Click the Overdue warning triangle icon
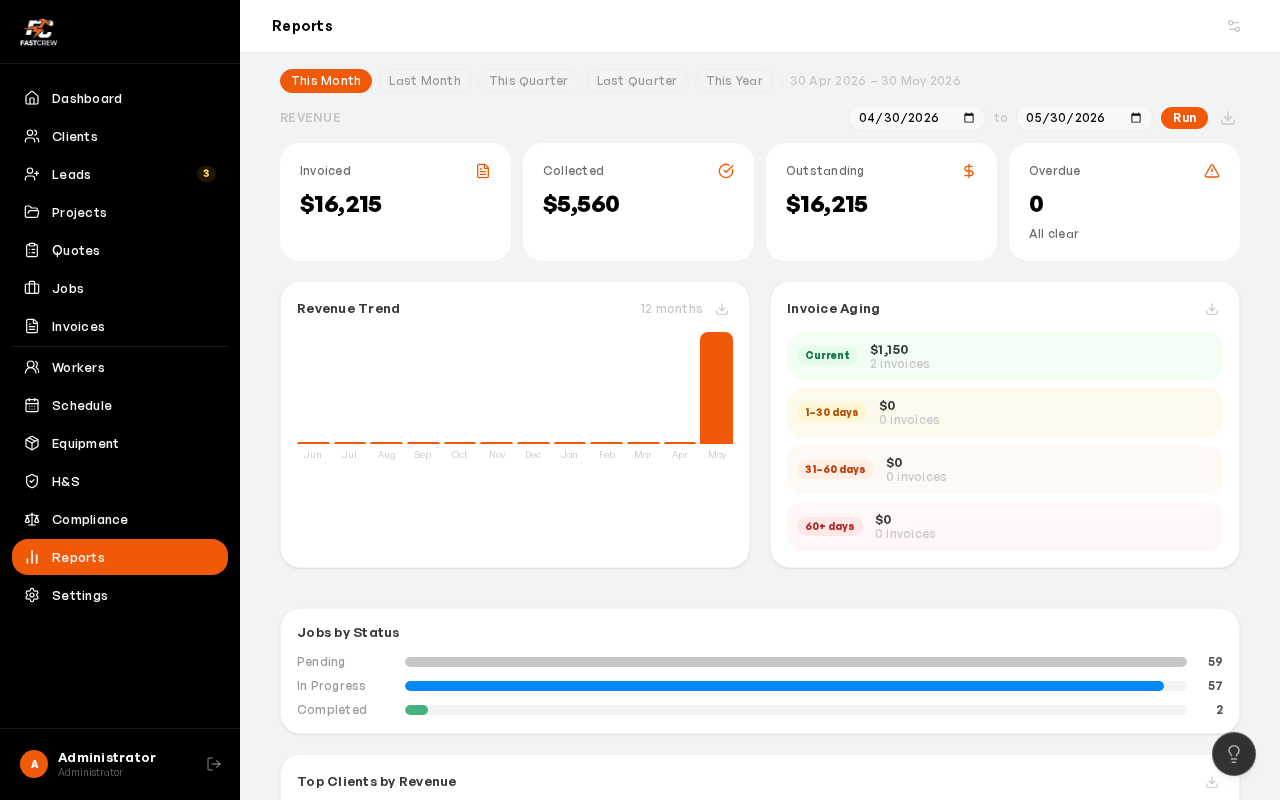Screen dimensions: 1280x800 coord(1212,171)
